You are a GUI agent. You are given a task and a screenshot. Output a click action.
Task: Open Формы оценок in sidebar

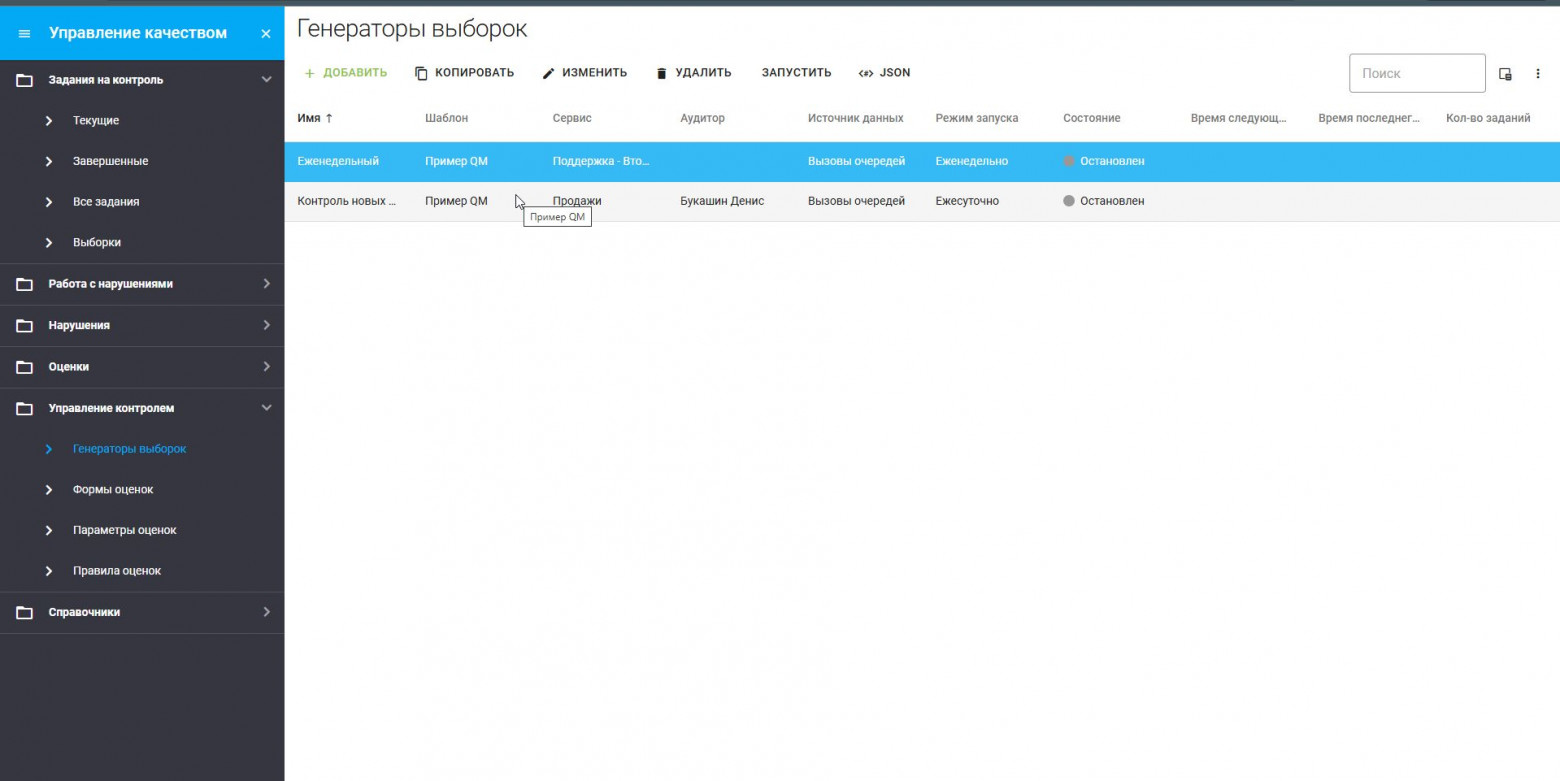click(113, 490)
